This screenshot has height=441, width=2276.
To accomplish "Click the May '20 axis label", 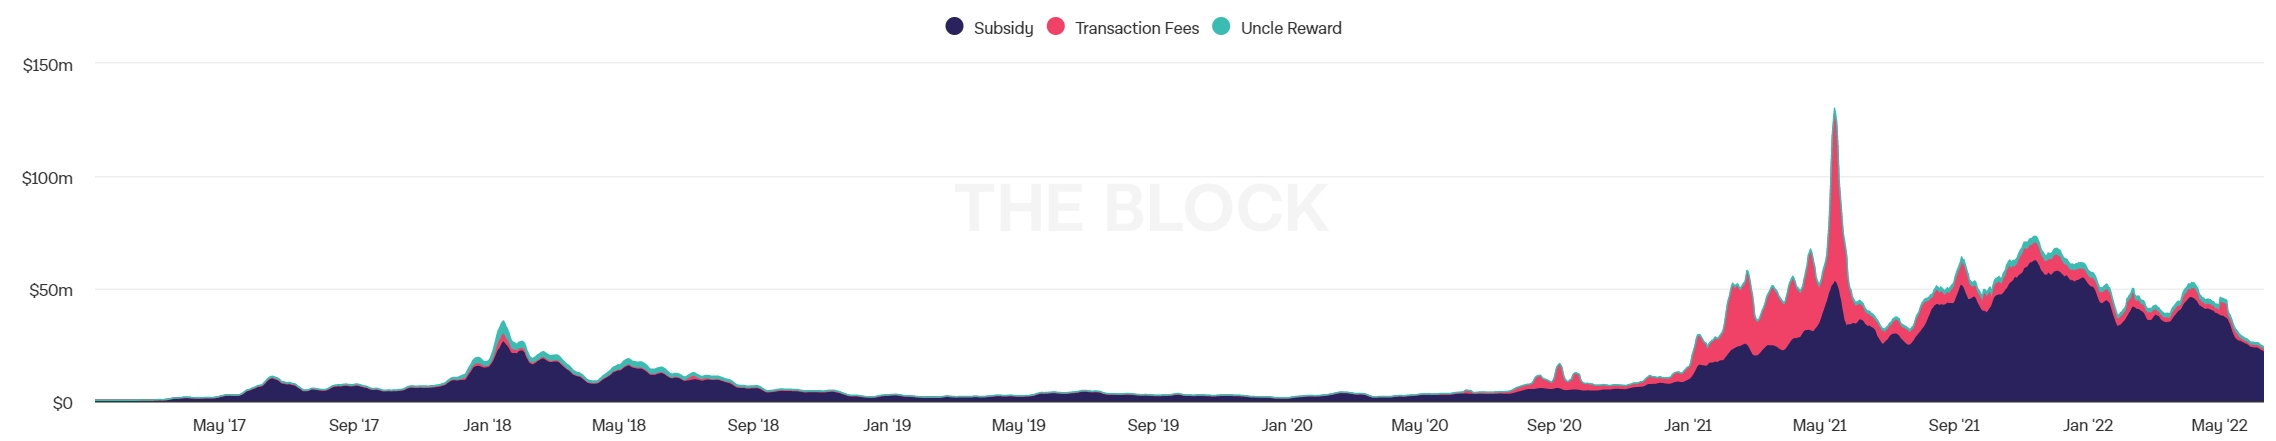I will [x=1420, y=425].
